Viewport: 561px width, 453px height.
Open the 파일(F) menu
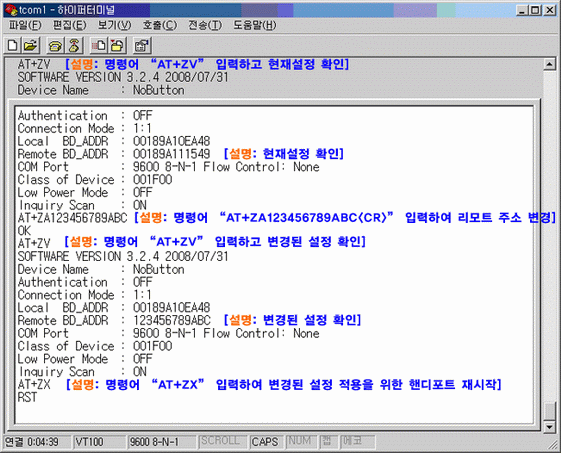[x=25, y=25]
